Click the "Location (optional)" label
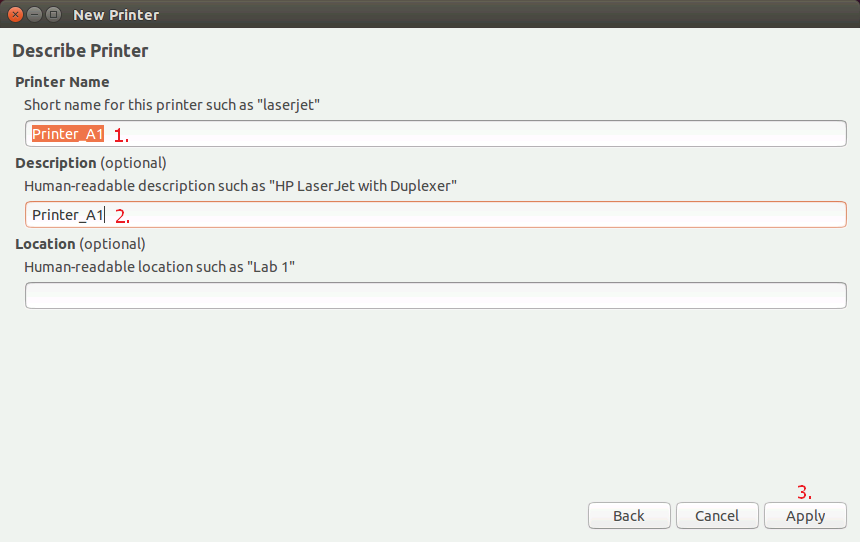Image resolution: width=860 pixels, height=542 pixels. pos(80,244)
